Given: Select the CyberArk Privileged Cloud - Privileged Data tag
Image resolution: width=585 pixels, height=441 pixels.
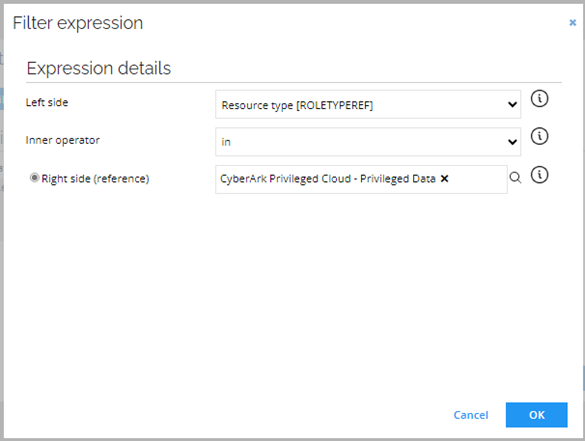Looking at the screenshot, I should point(328,179).
